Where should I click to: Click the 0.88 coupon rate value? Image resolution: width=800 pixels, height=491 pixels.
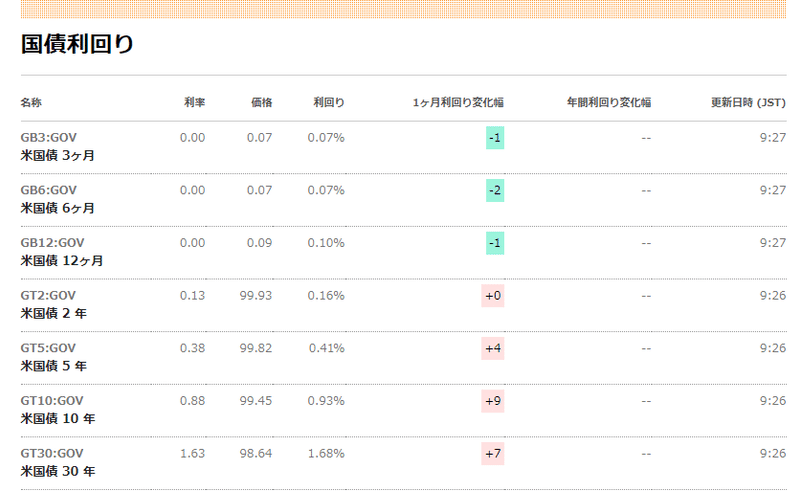pos(192,400)
